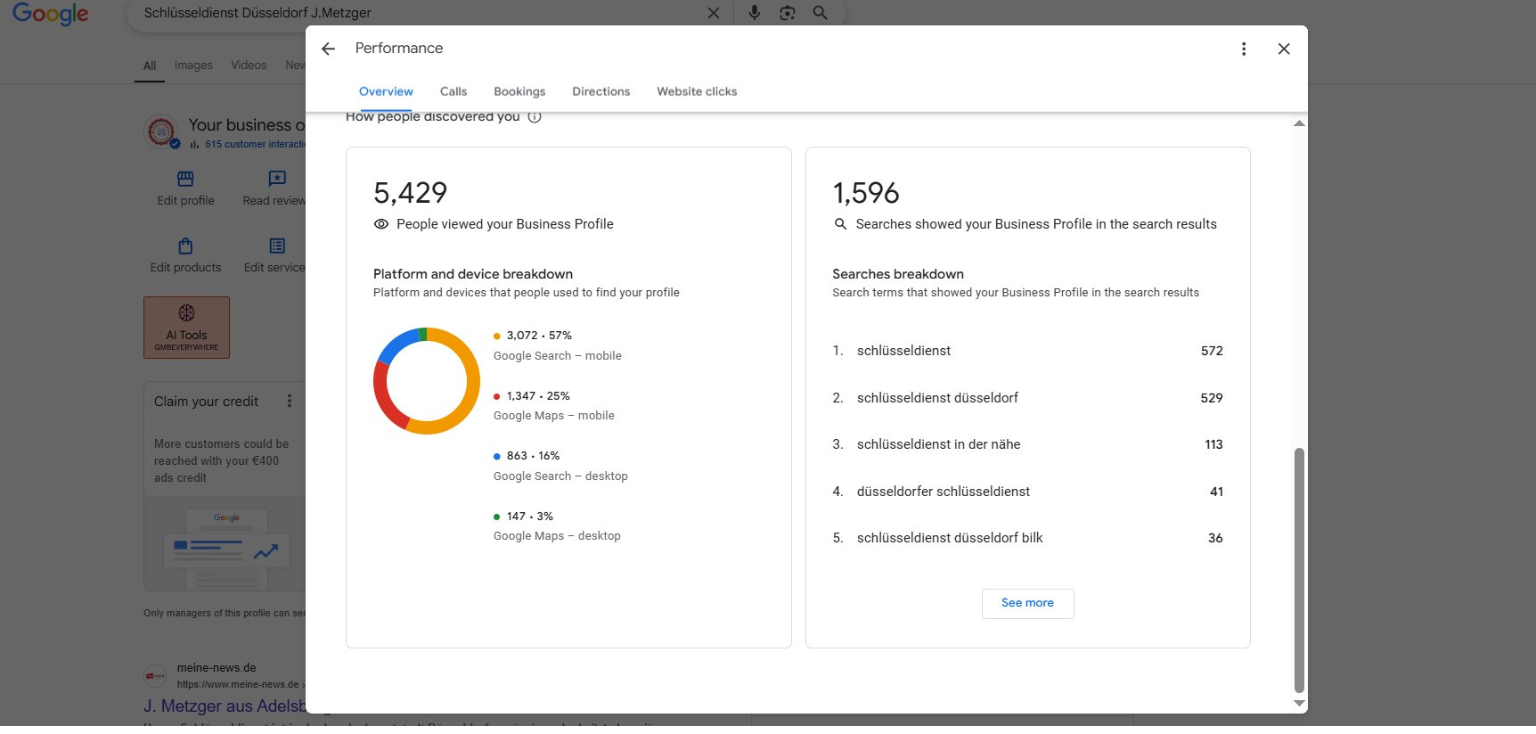Switch to Images search tab
This screenshot has width=1536, height=734.
tap(193, 66)
